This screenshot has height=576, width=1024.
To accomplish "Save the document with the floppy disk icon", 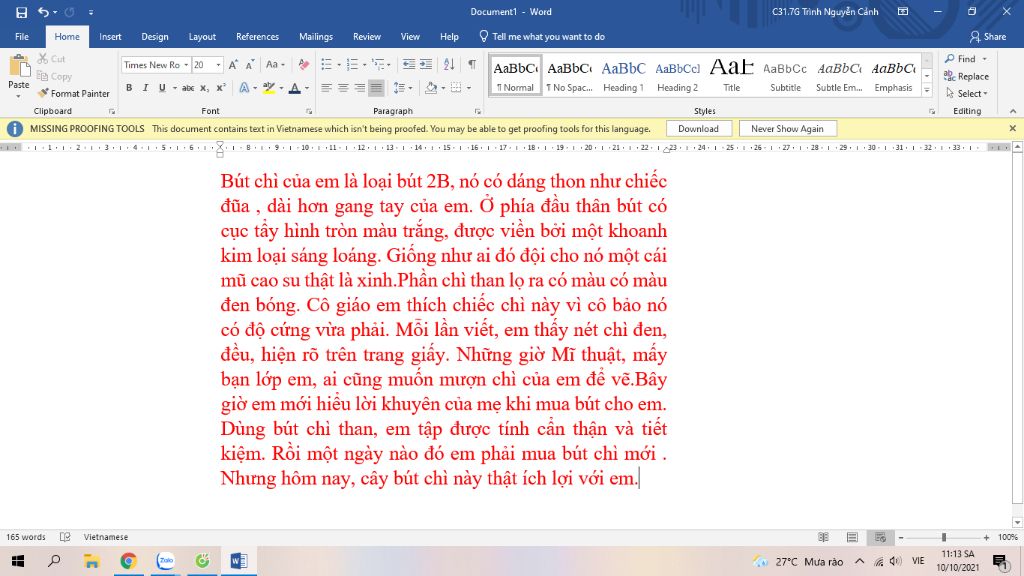I will [x=22, y=12].
